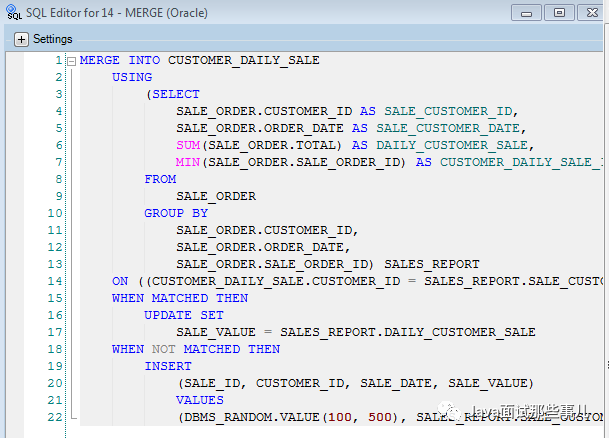Click DBMS_RANDOM.VALUE on line 22
The width and height of the screenshot is (609, 438).
tap(252, 417)
